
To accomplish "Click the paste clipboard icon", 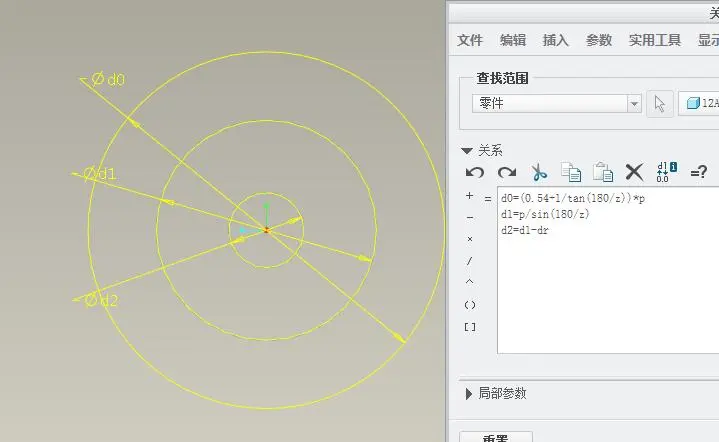I will (603, 172).
